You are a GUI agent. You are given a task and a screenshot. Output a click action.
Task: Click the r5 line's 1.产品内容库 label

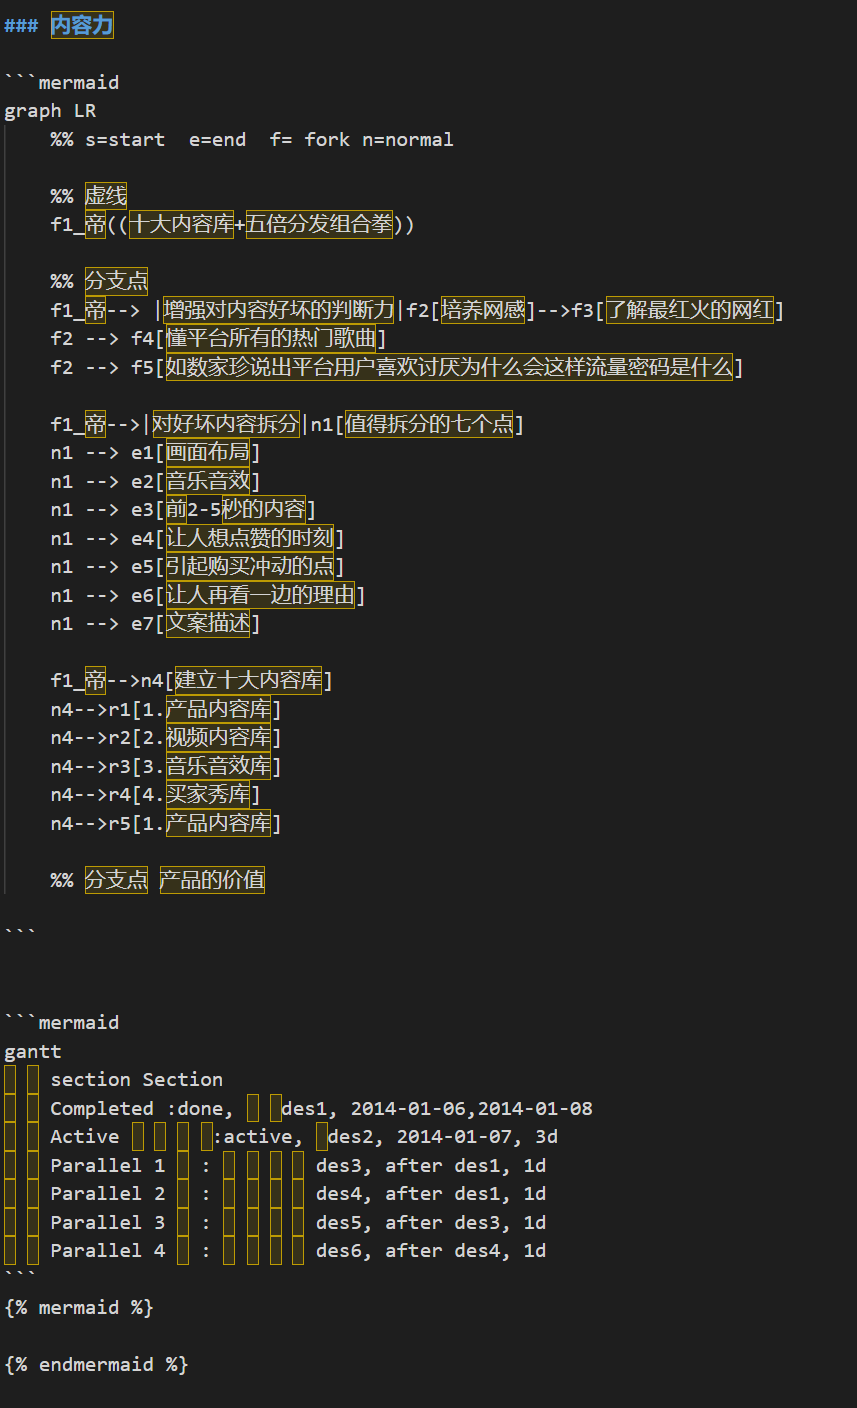tap(207, 823)
